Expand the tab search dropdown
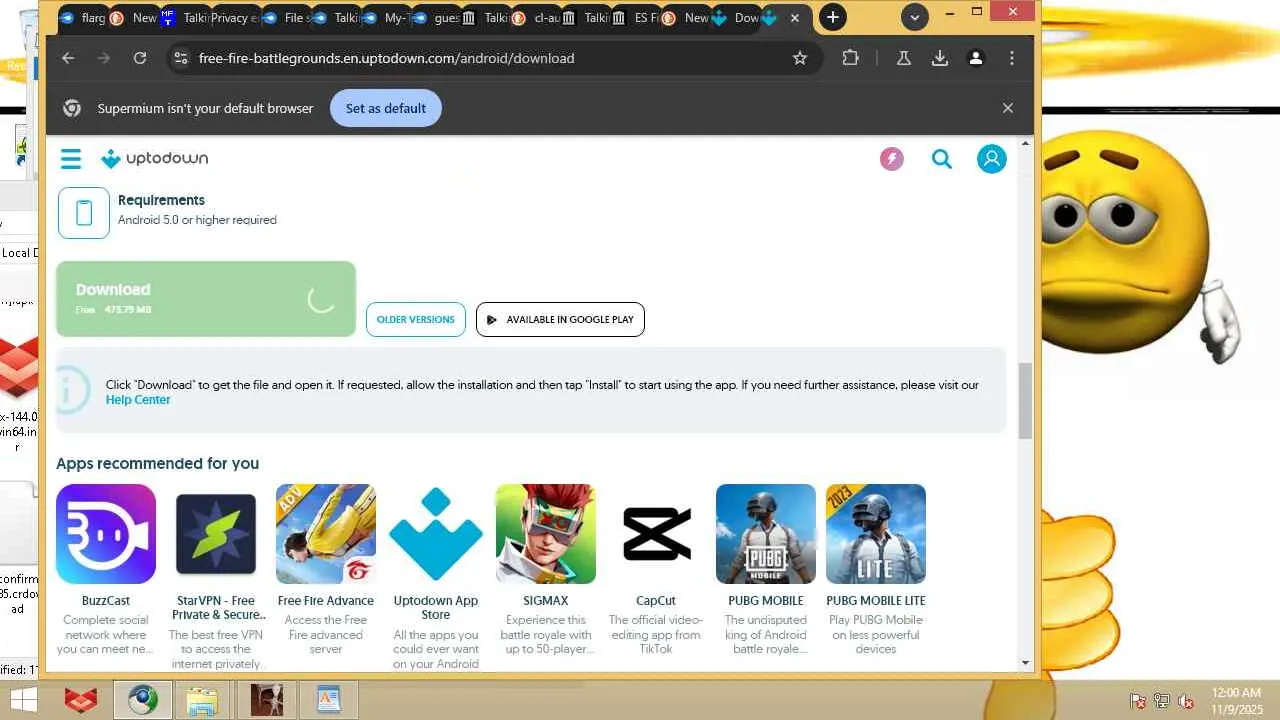The height and width of the screenshot is (720, 1280). [x=914, y=17]
